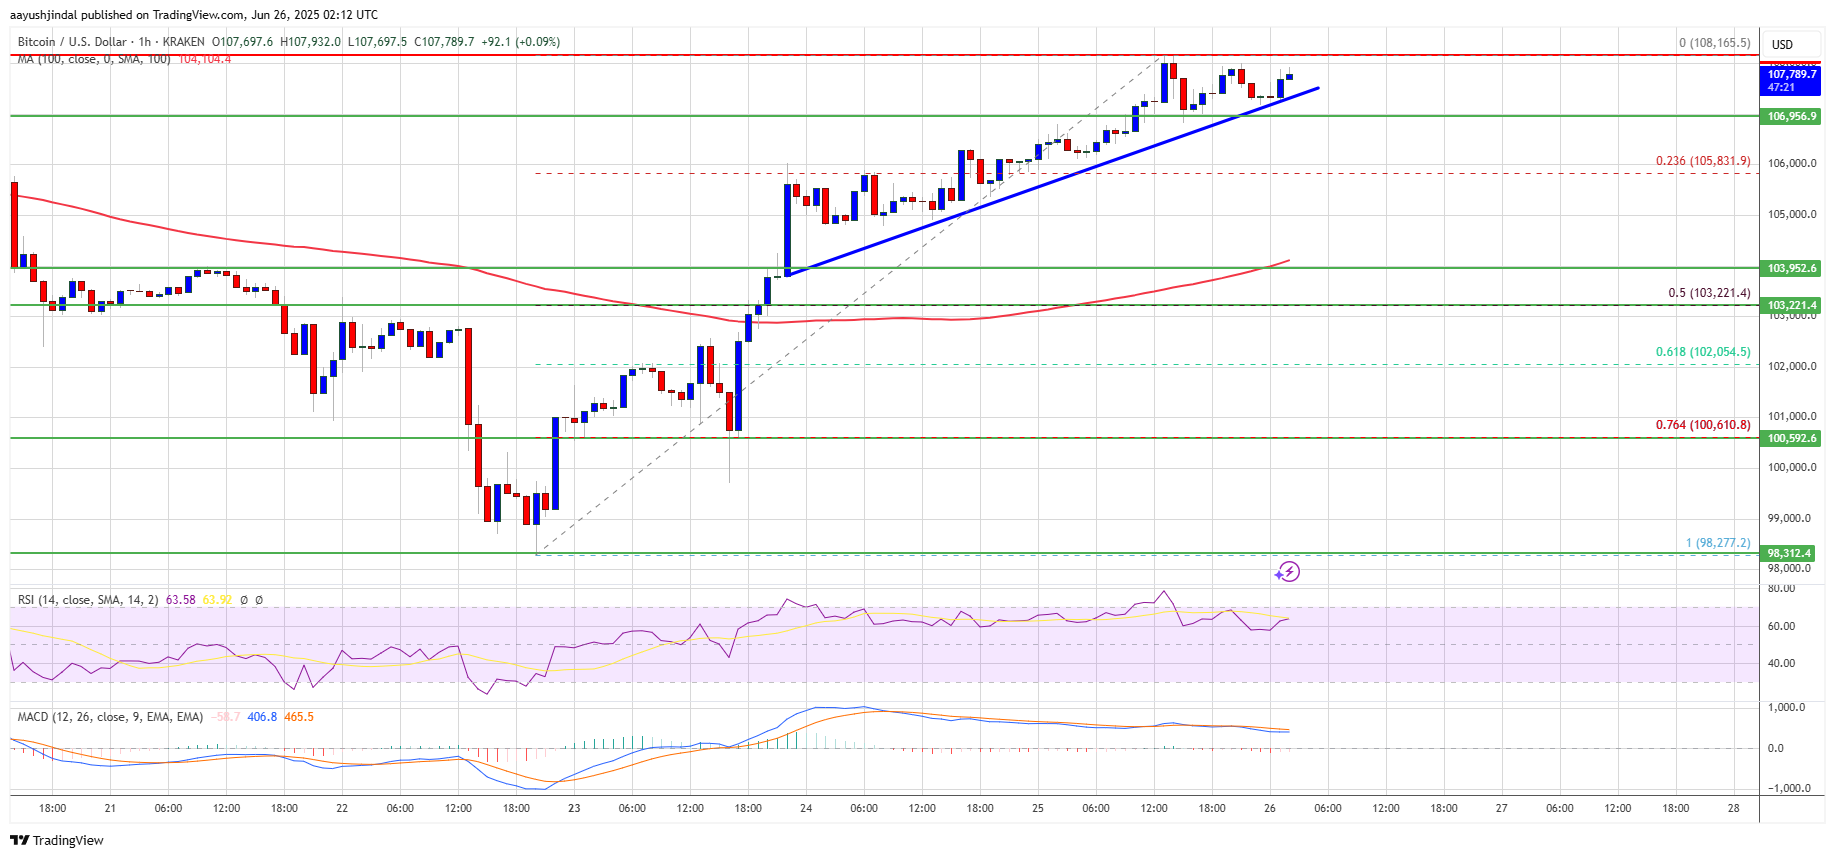
Task: Click the 1h interval in chart title
Action: click(x=145, y=42)
